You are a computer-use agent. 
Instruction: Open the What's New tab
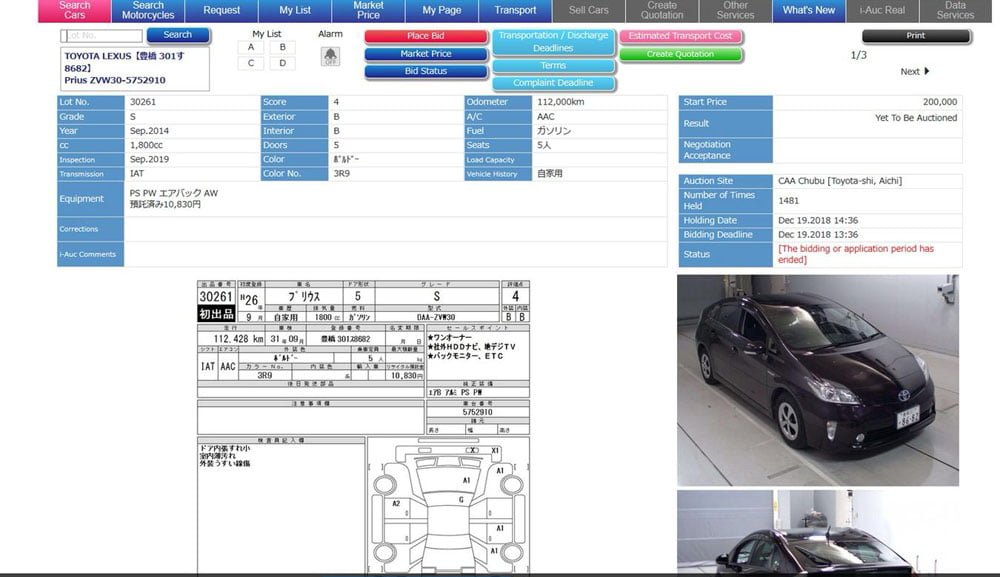(809, 10)
